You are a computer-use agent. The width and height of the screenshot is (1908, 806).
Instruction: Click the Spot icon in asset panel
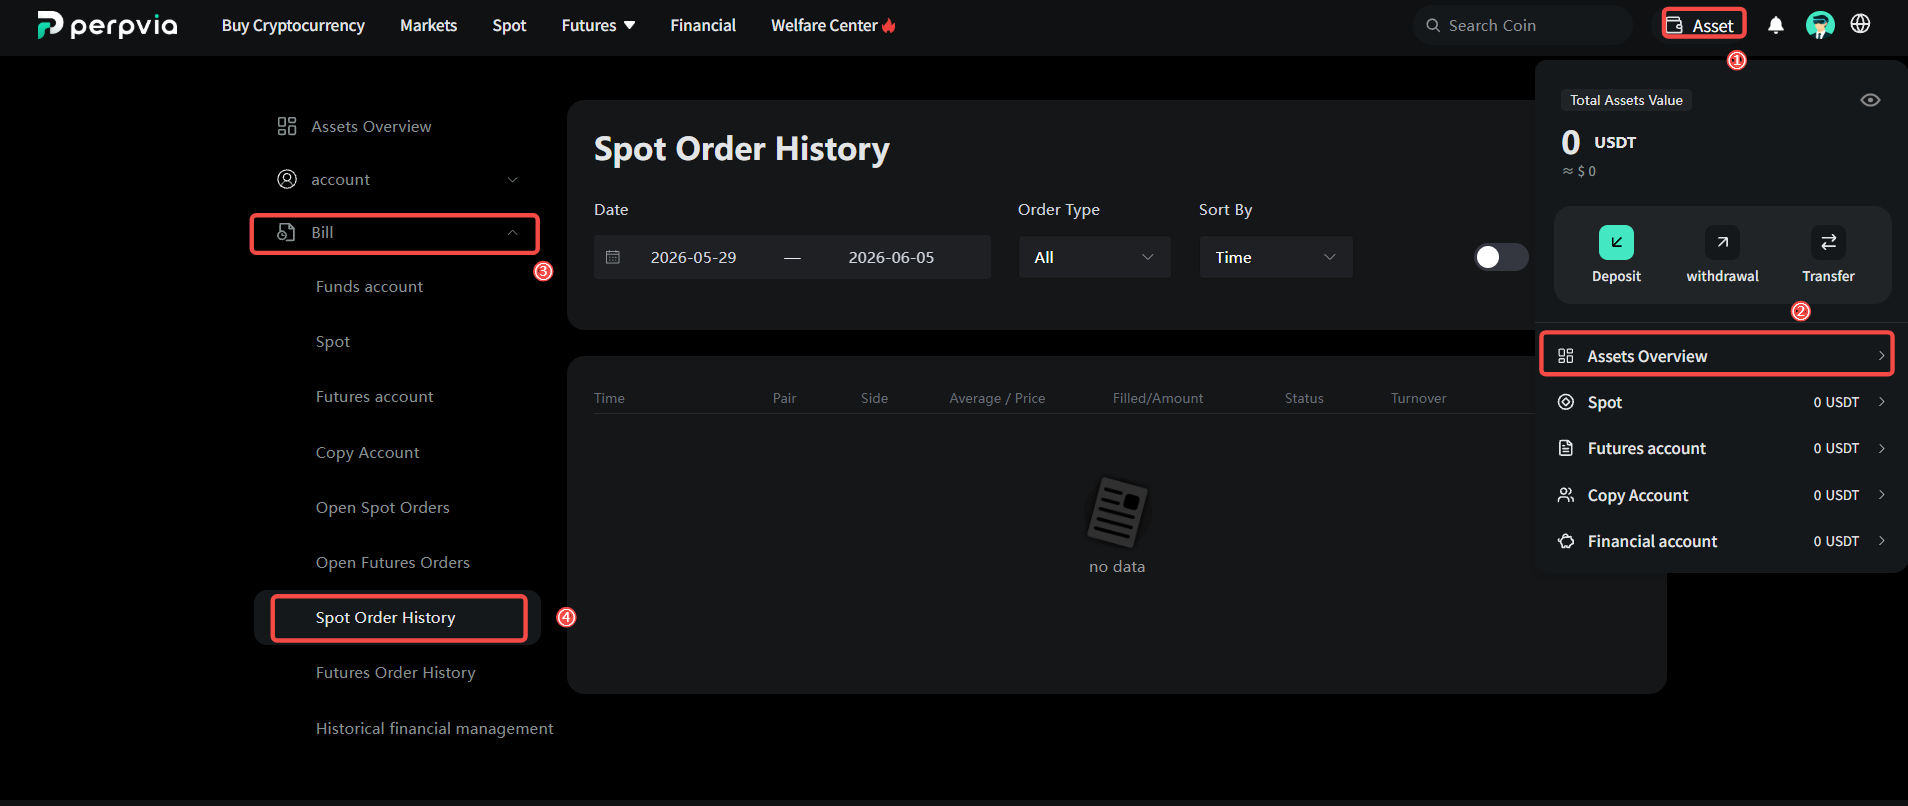tap(1566, 402)
